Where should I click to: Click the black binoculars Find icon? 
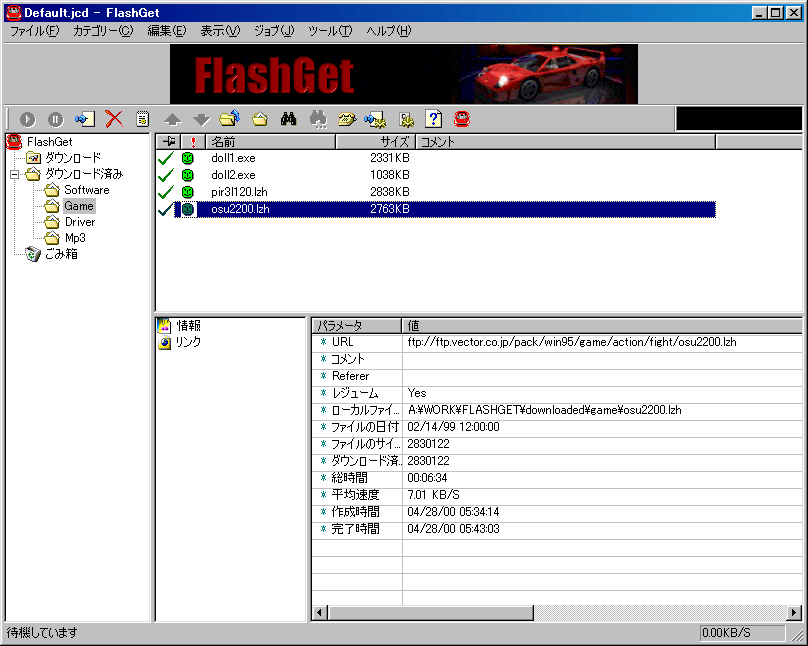coord(289,120)
